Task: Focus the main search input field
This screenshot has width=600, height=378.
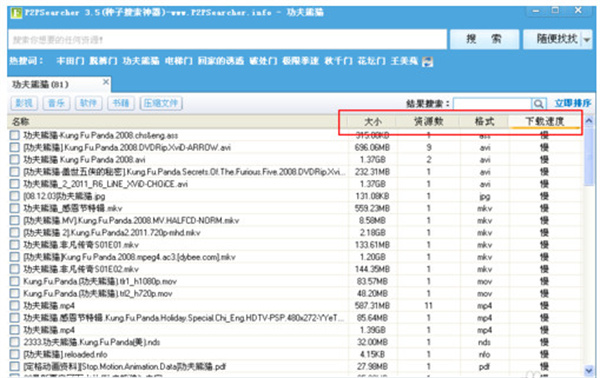Action: pyautogui.click(x=227, y=39)
